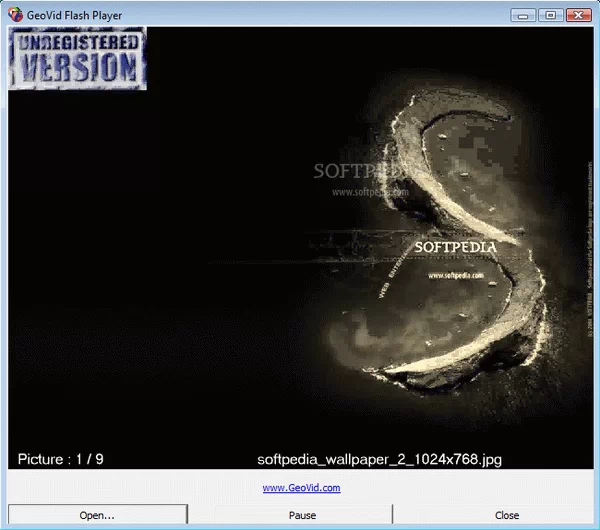Minimize the GeoVid Flash Player window
The height and width of the screenshot is (530, 600).
(x=523, y=15)
